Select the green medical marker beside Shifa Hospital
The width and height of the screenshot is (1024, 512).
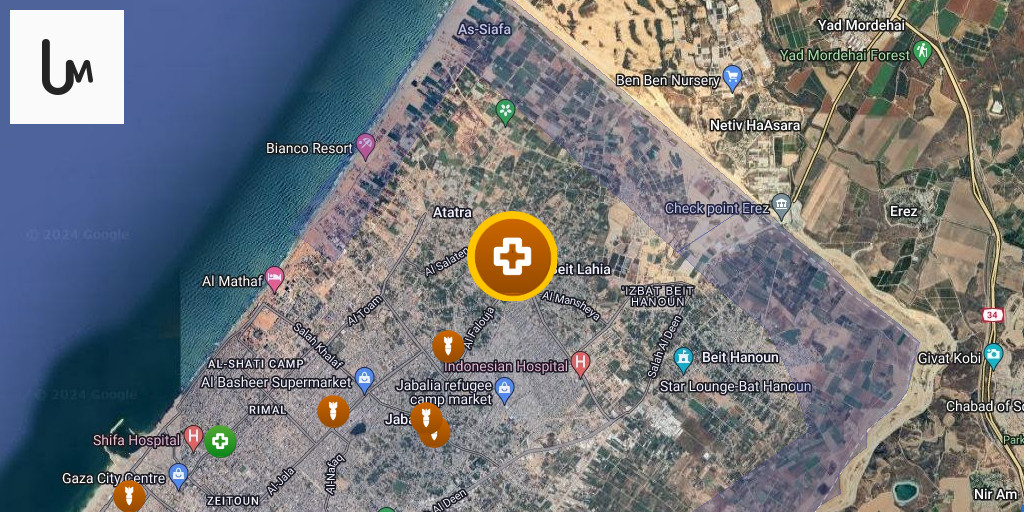point(221,442)
